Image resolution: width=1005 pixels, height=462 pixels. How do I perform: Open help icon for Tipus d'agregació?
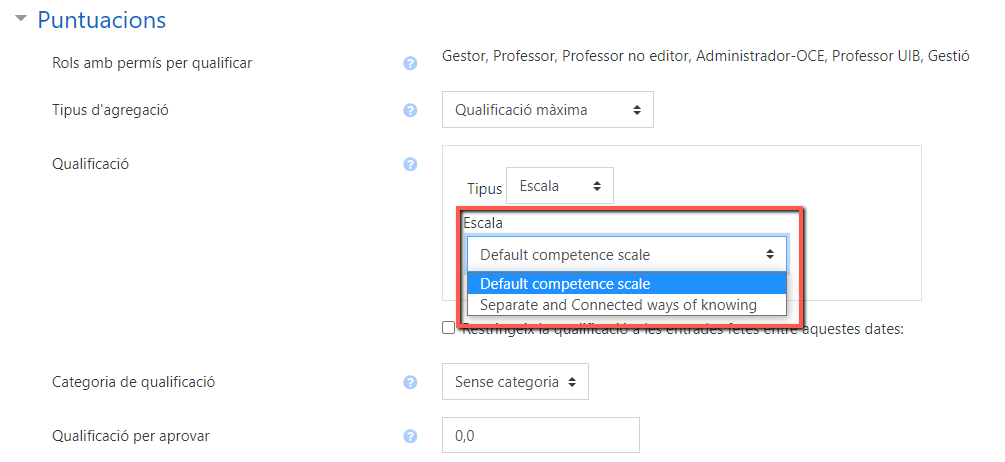pyautogui.click(x=410, y=110)
